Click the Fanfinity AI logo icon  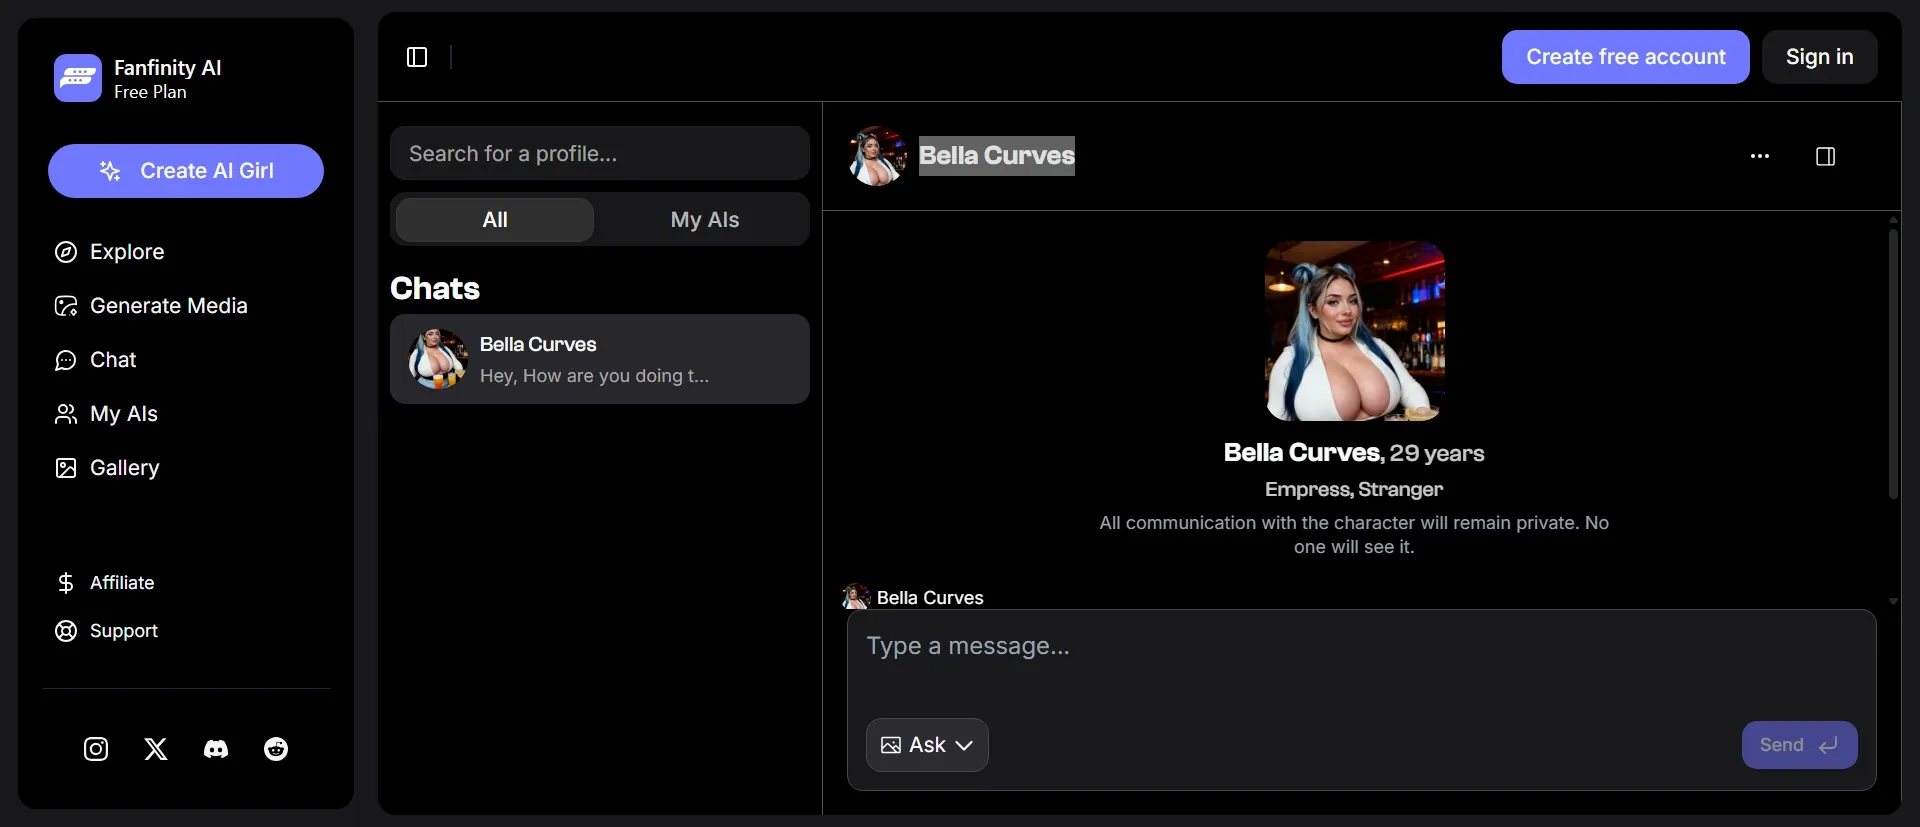coord(78,78)
